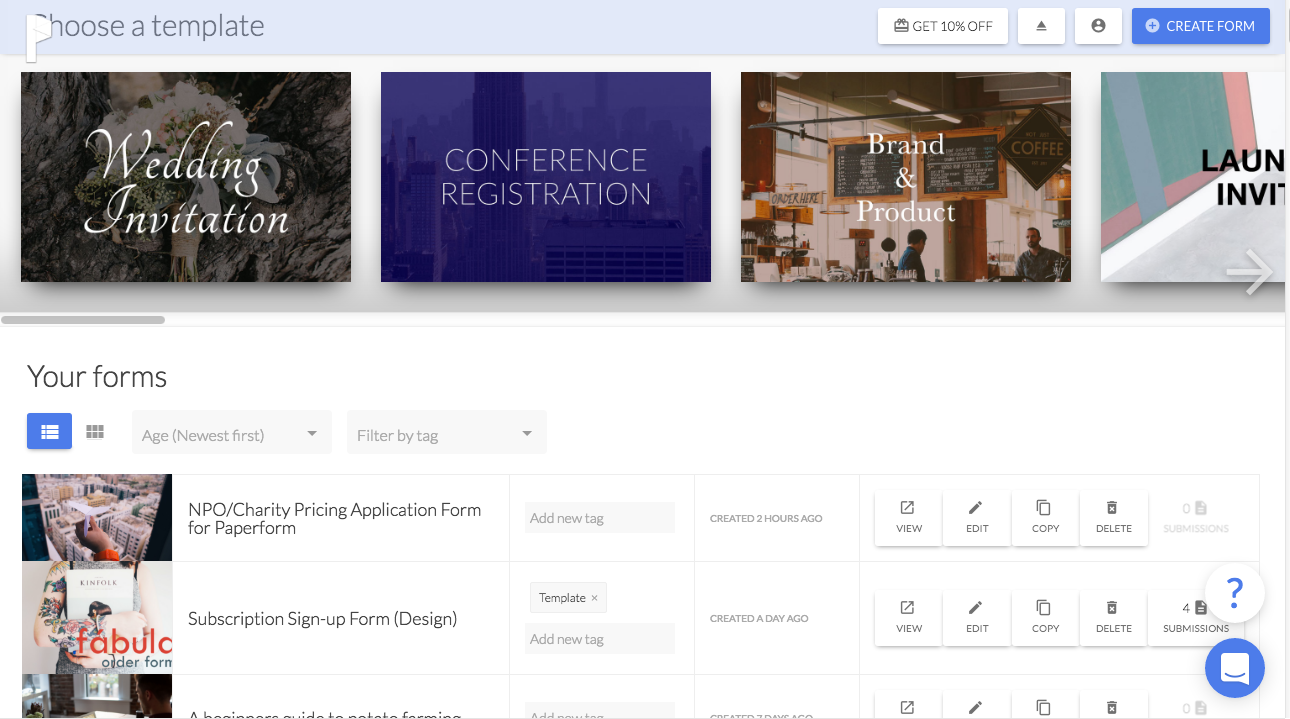Open NPO/Charity Pricing Application Form thumbnail
The height and width of the screenshot is (719, 1290).
[97, 518]
